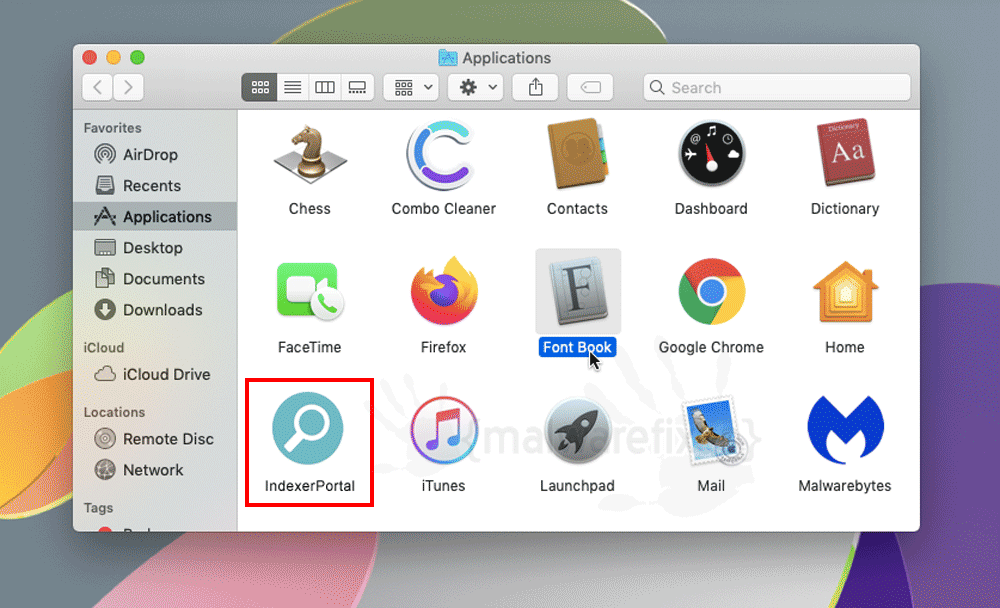The height and width of the screenshot is (608, 1000).
Task: Switch to column view
Action: click(325, 87)
